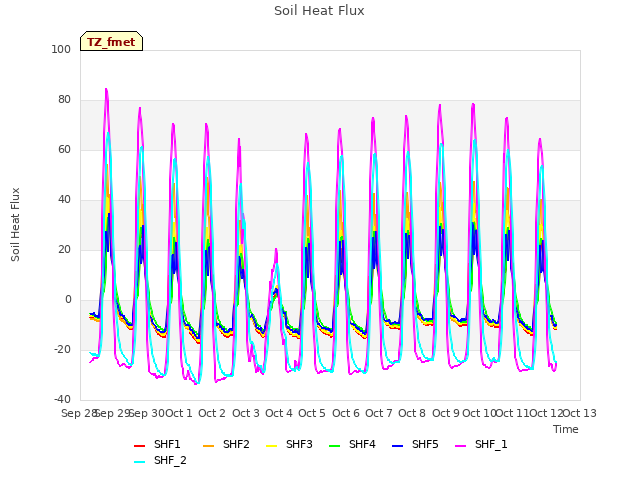Click the Oct 13 x-axis label
This screenshot has height=480, width=640.
(580, 413)
